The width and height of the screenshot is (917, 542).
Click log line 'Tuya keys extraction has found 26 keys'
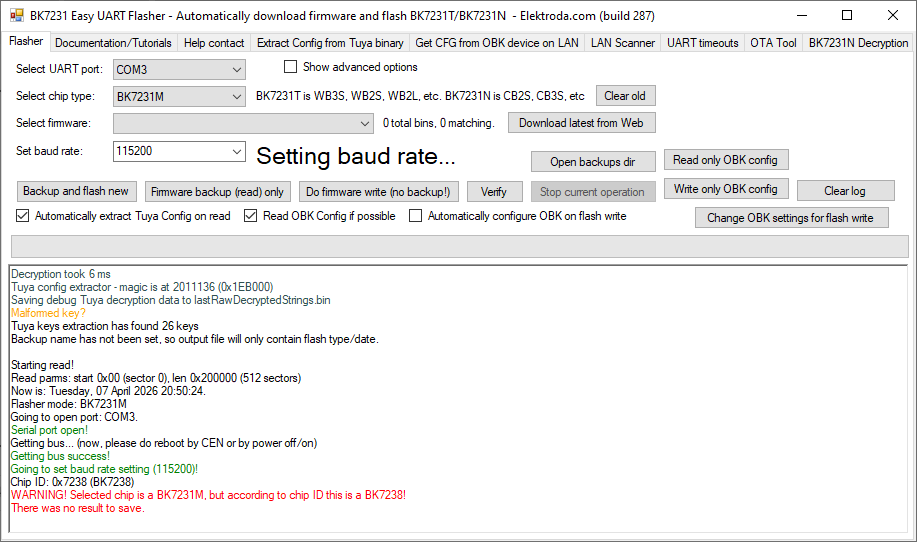point(105,326)
